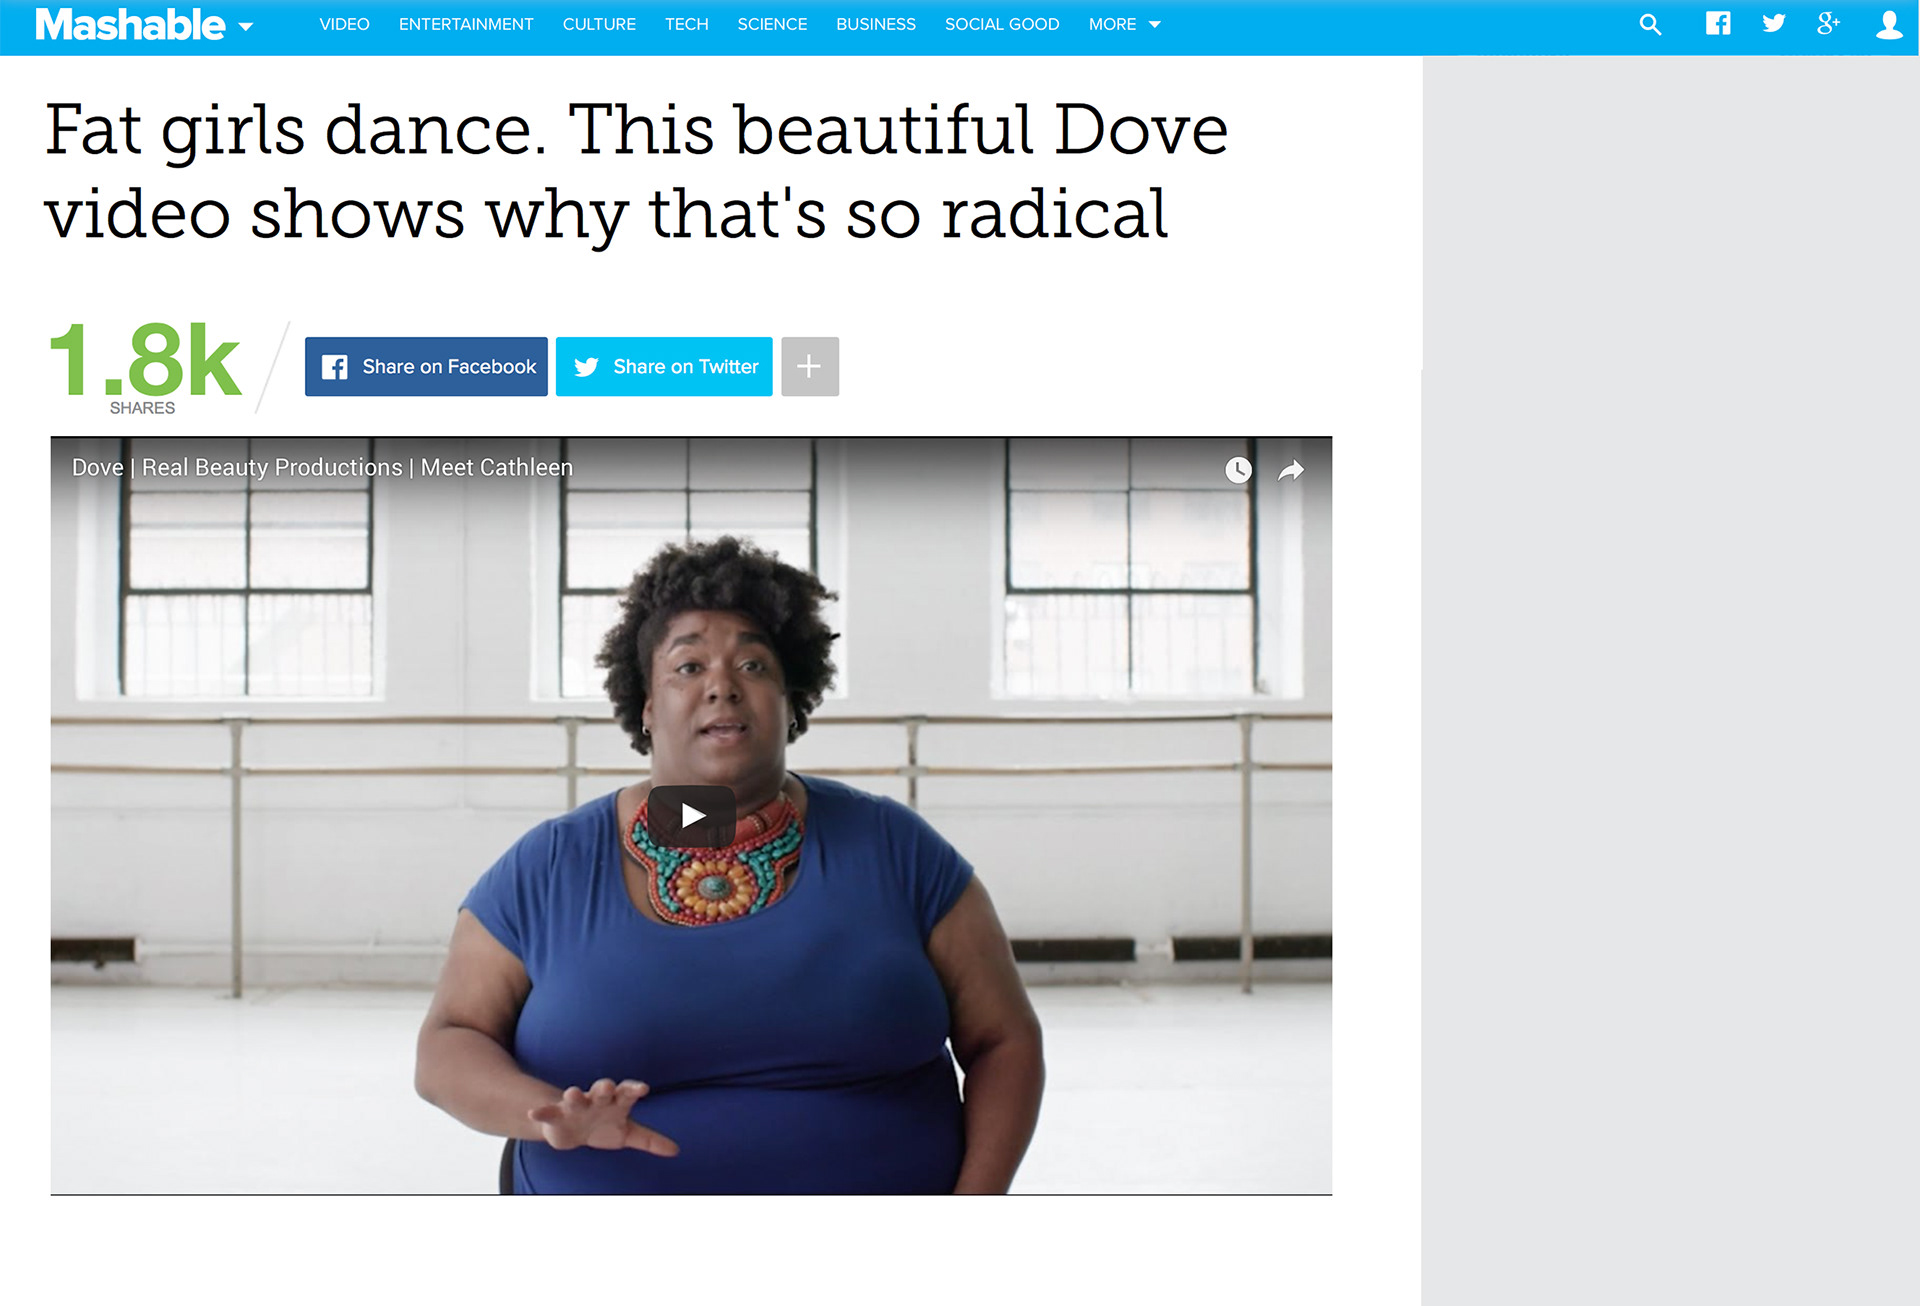1920x1306 pixels.
Task: Click the video share arrow icon
Action: [x=1291, y=470]
